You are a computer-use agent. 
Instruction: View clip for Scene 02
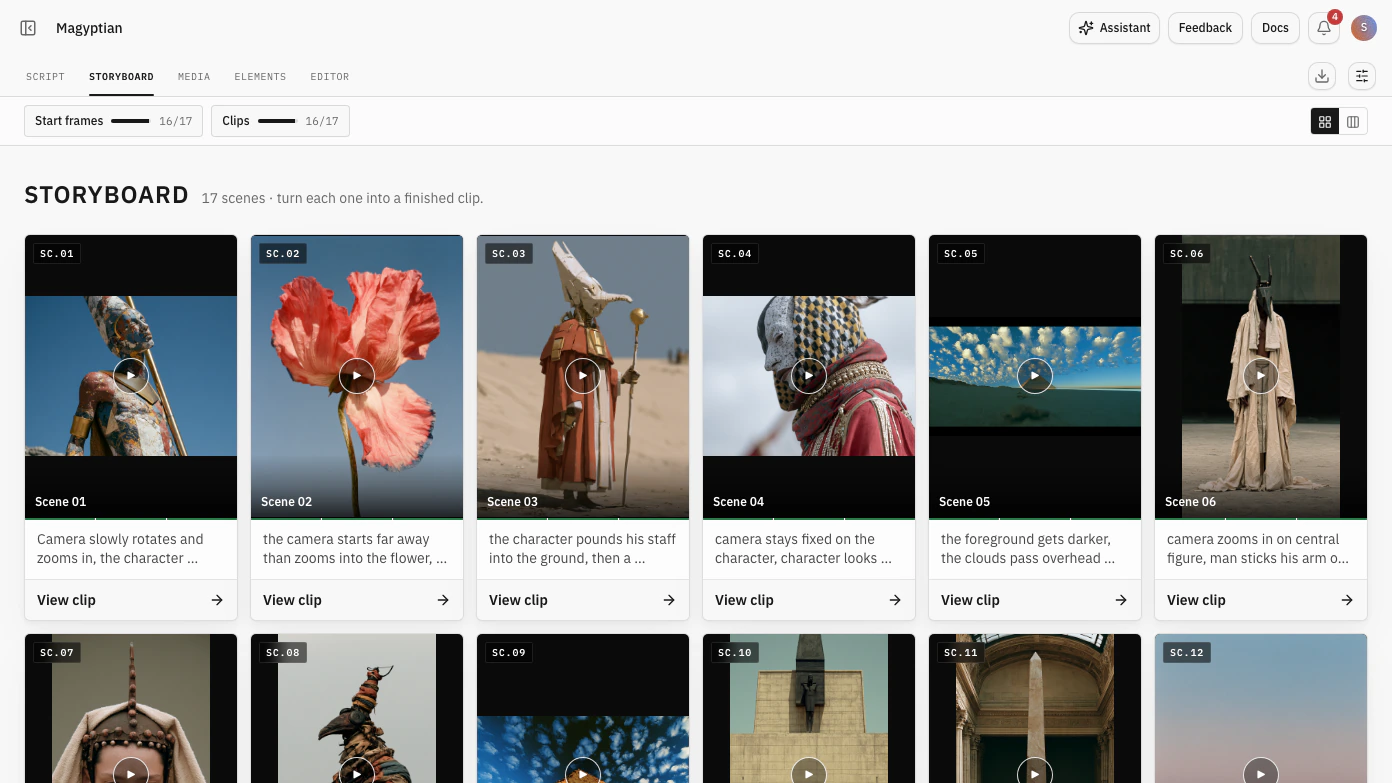pyautogui.click(x=357, y=600)
